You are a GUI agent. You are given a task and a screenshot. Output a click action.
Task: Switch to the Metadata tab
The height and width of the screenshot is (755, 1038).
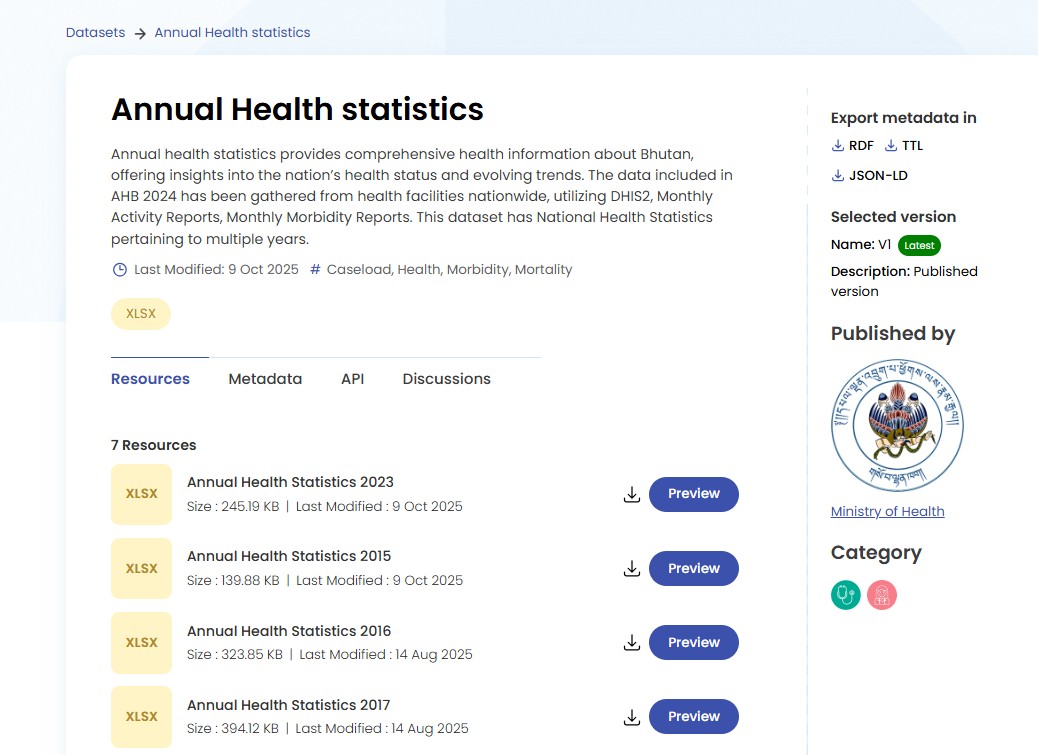click(265, 379)
